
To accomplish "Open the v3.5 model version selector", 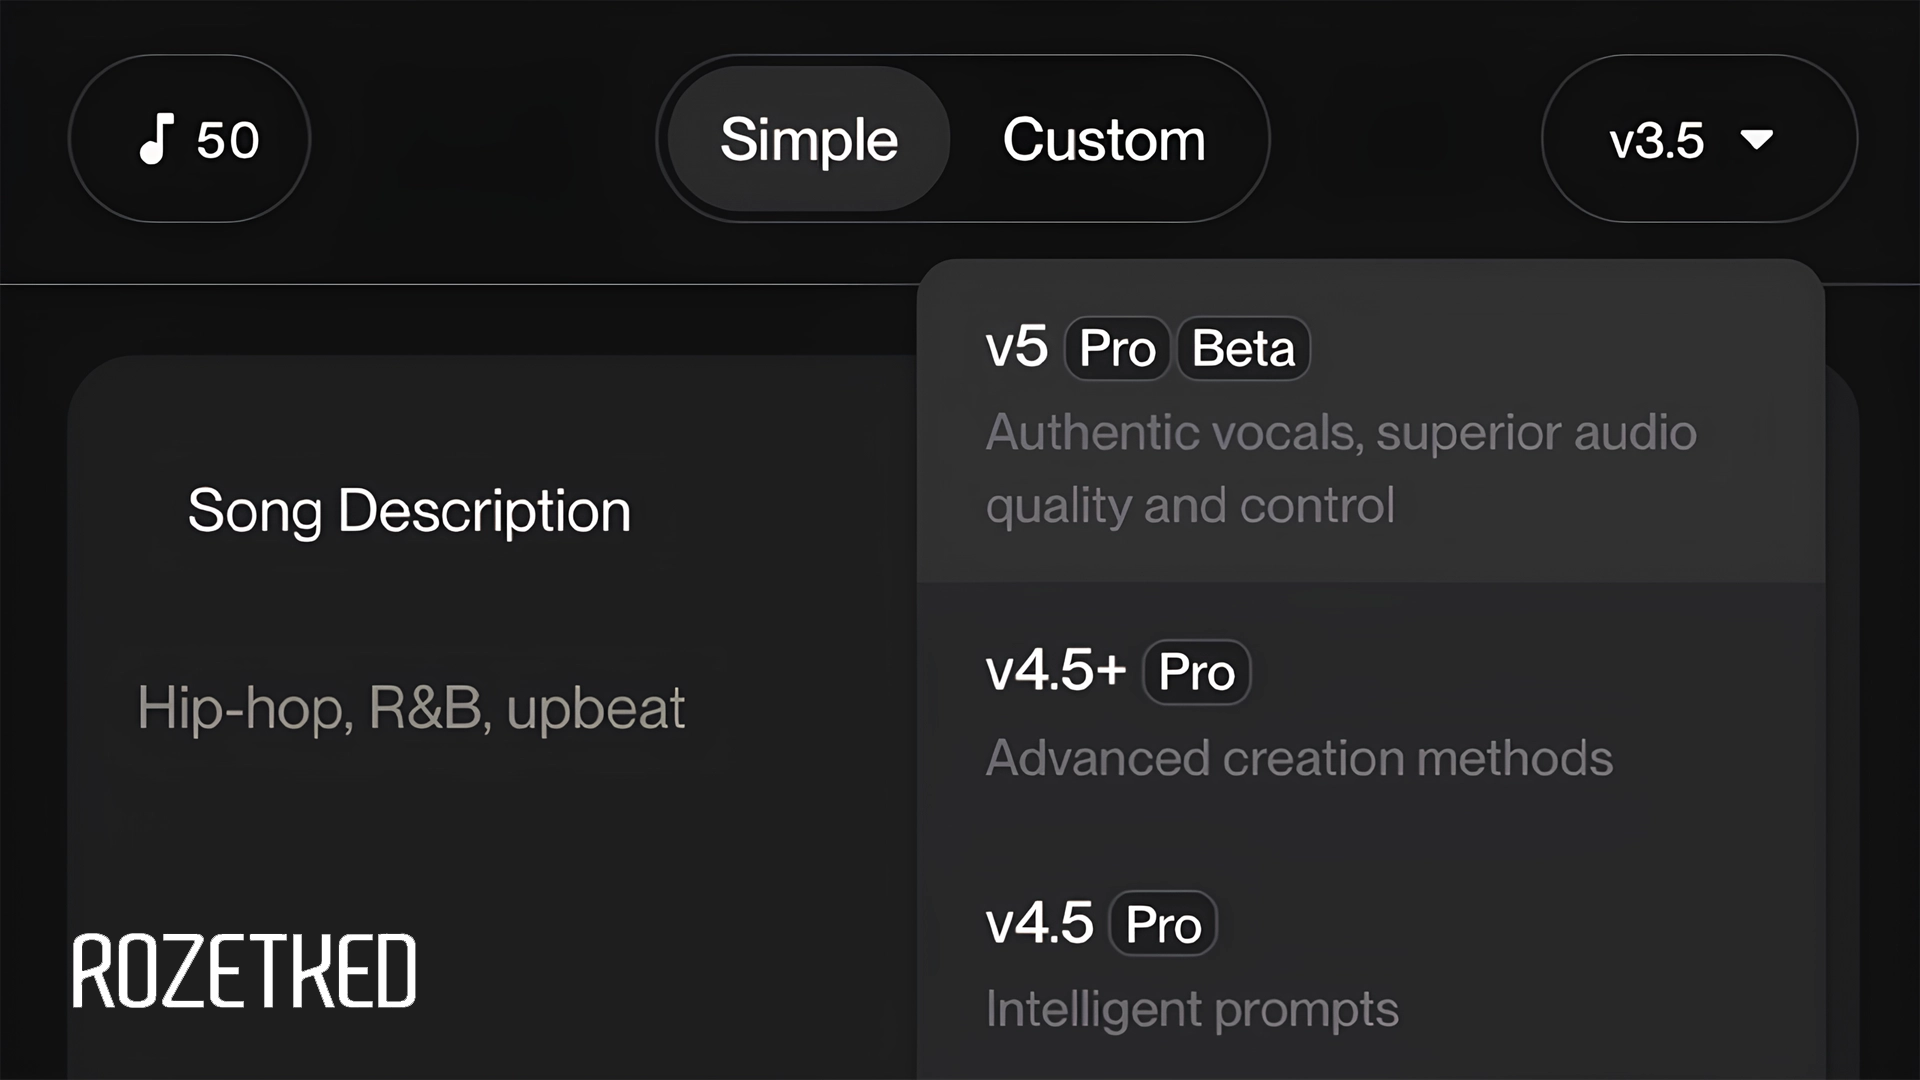I will [x=1657, y=140].
